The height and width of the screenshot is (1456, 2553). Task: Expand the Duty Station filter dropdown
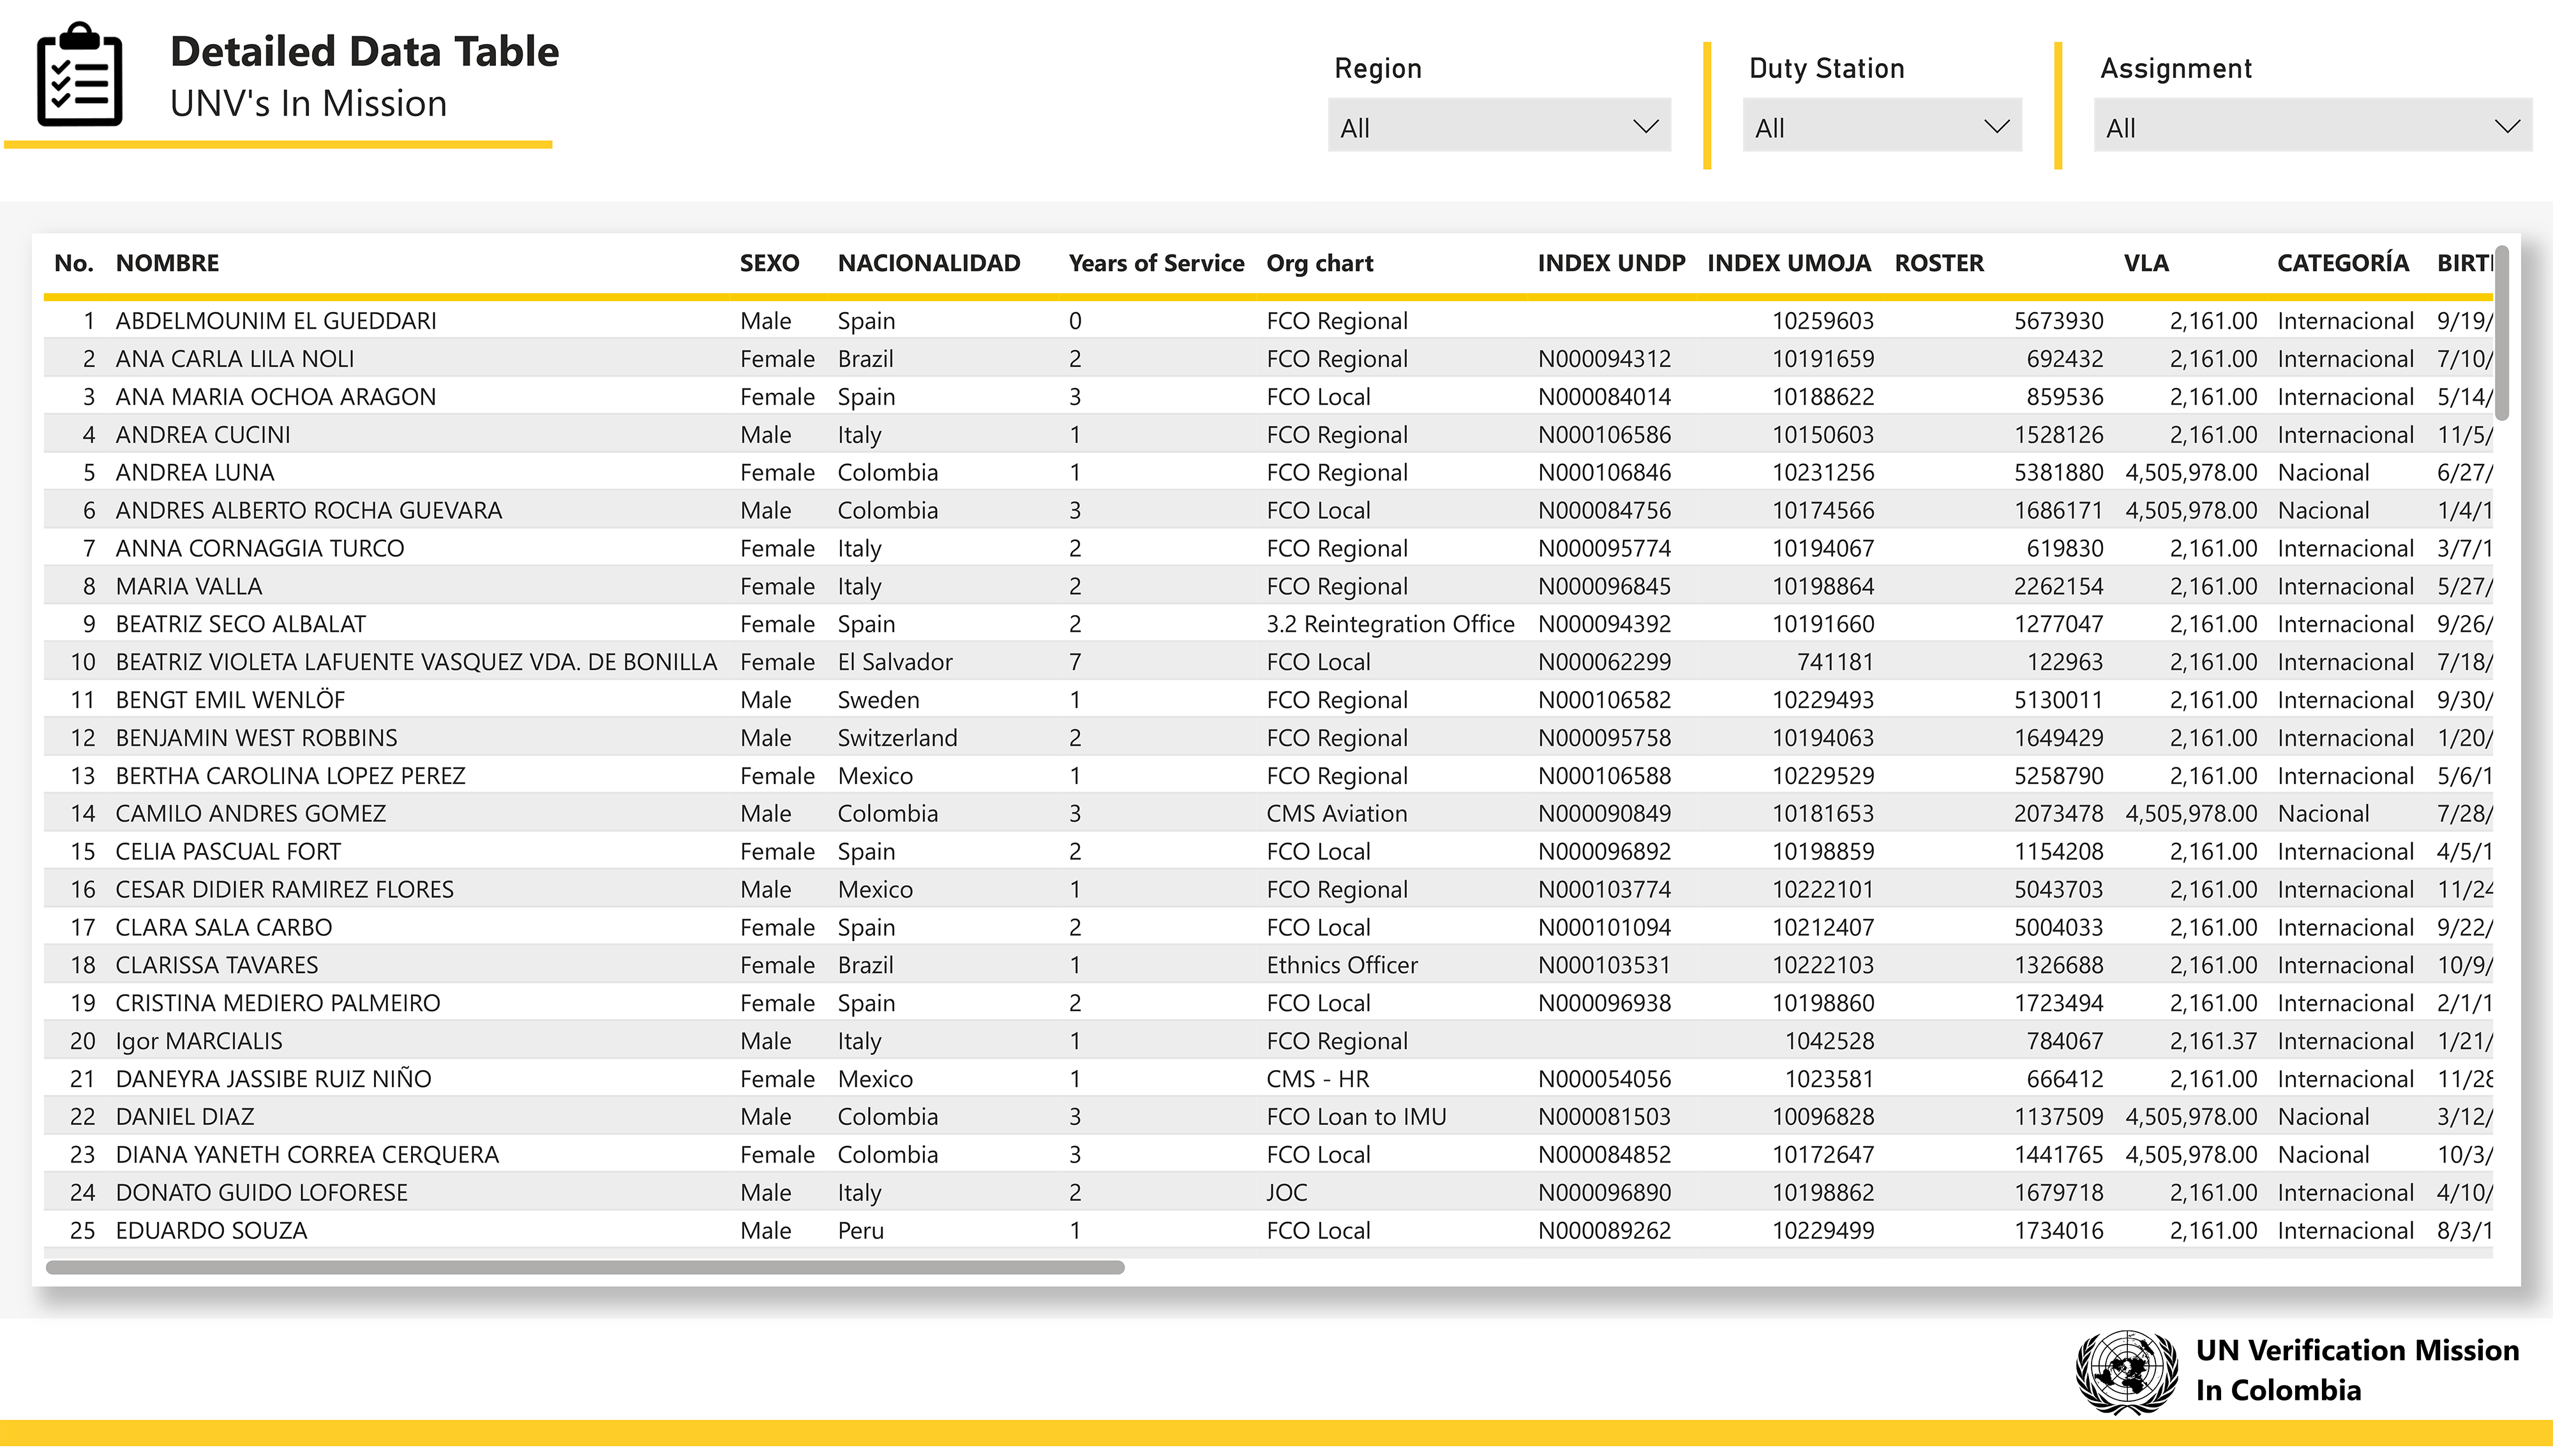[x=1881, y=127]
